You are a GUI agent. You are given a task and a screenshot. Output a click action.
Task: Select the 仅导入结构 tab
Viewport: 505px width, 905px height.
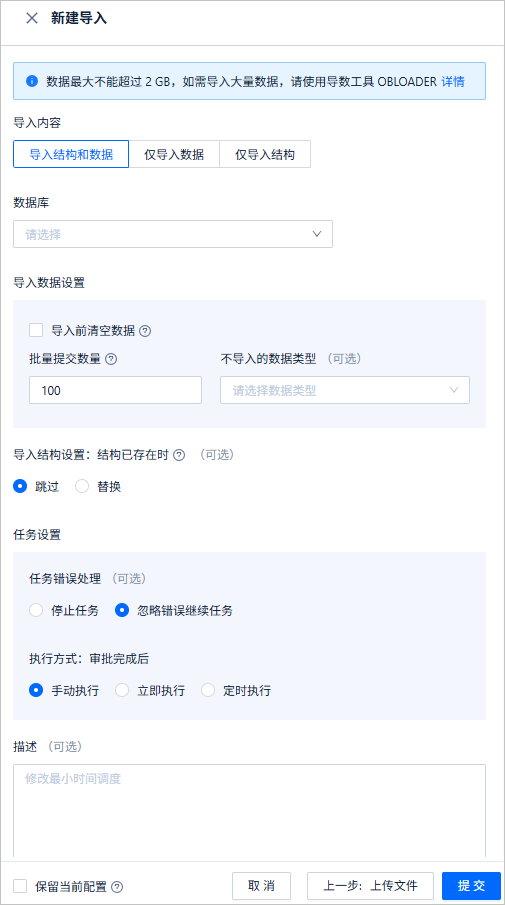(265, 155)
